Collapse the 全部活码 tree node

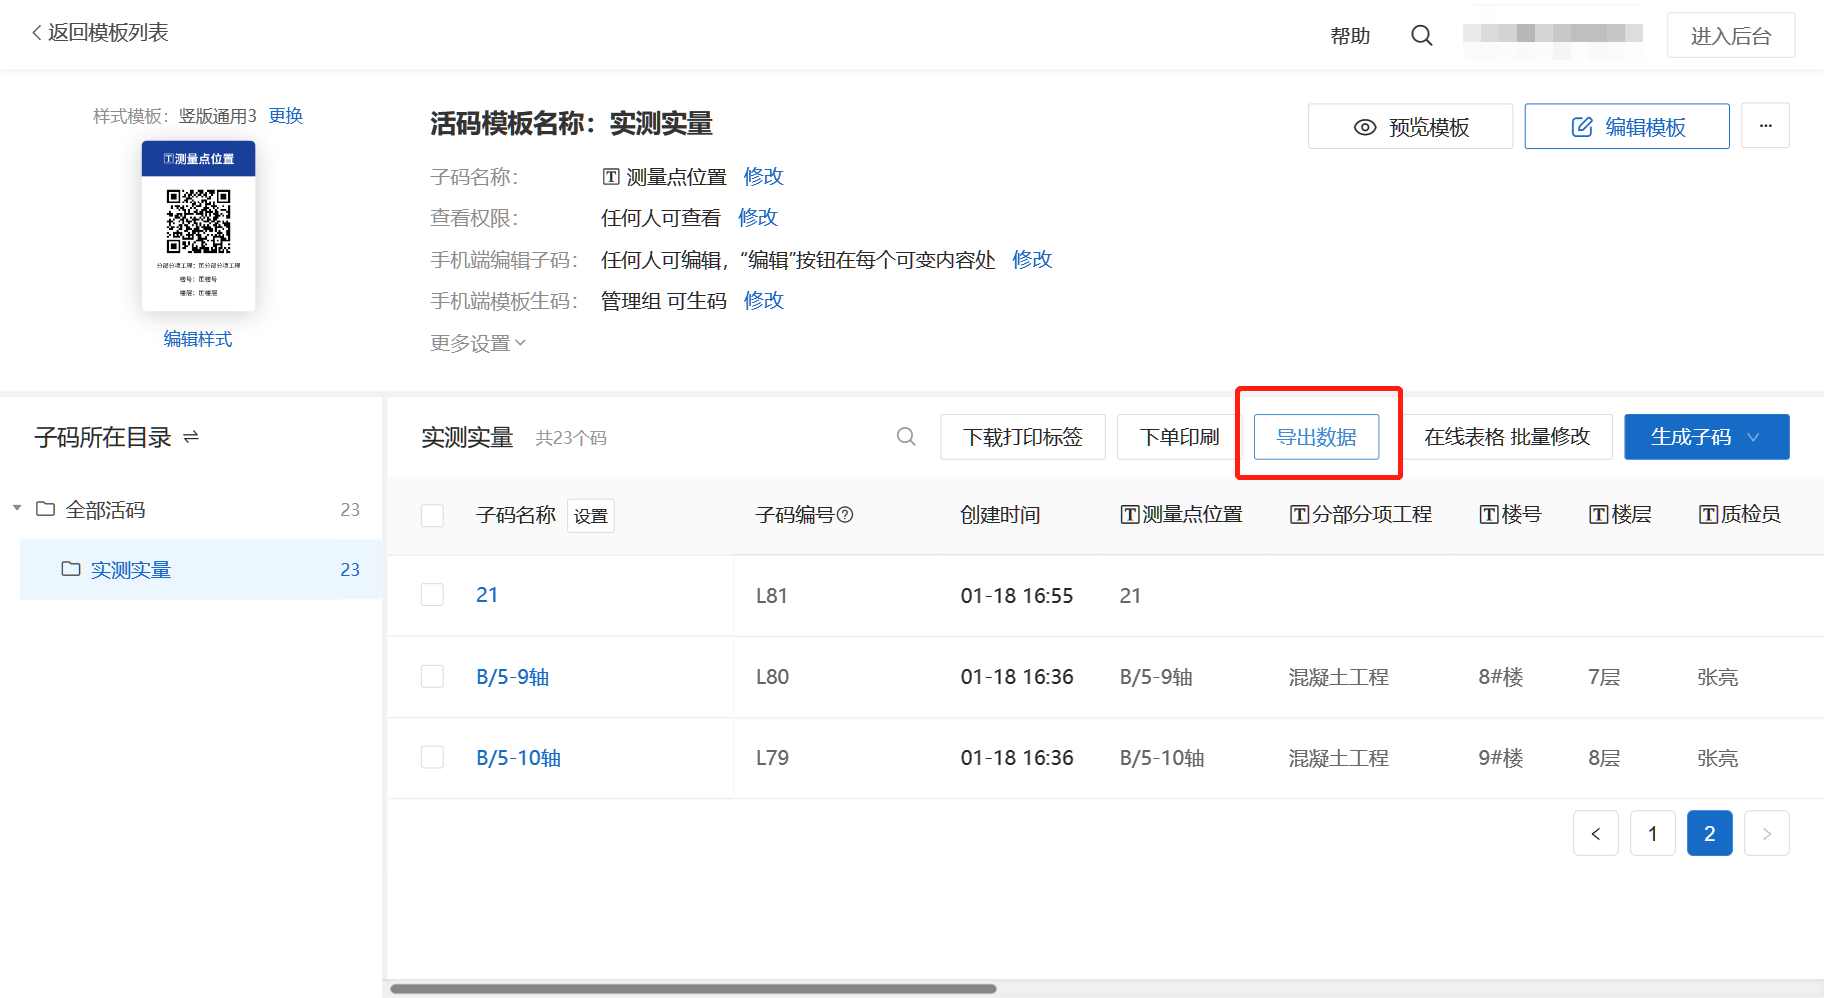point(17,509)
